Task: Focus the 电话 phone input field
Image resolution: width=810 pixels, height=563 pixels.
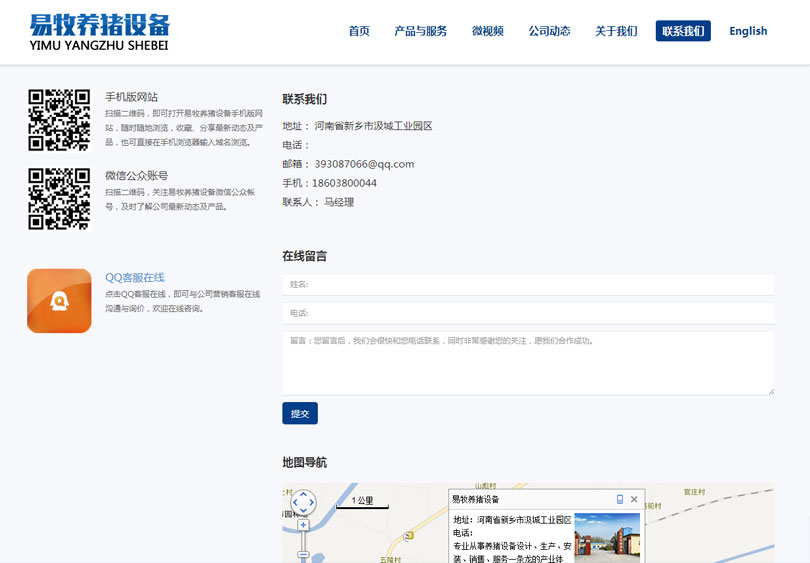Action: tap(528, 313)
